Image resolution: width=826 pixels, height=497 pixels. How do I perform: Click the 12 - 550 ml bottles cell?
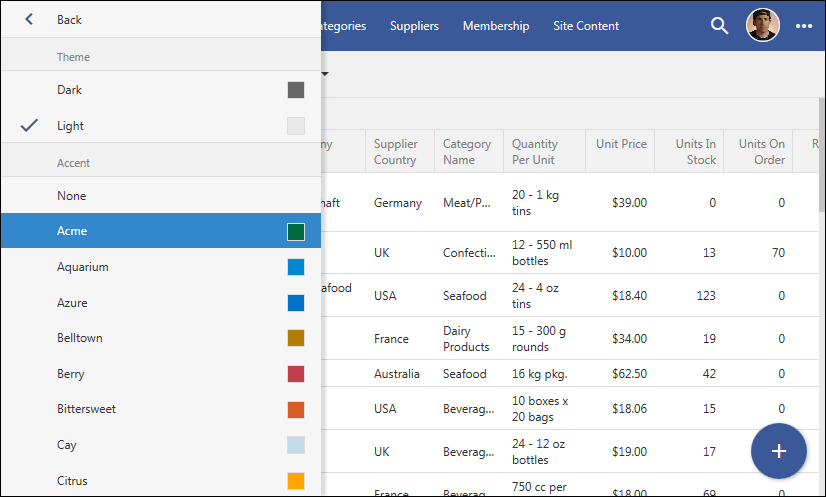542,253
